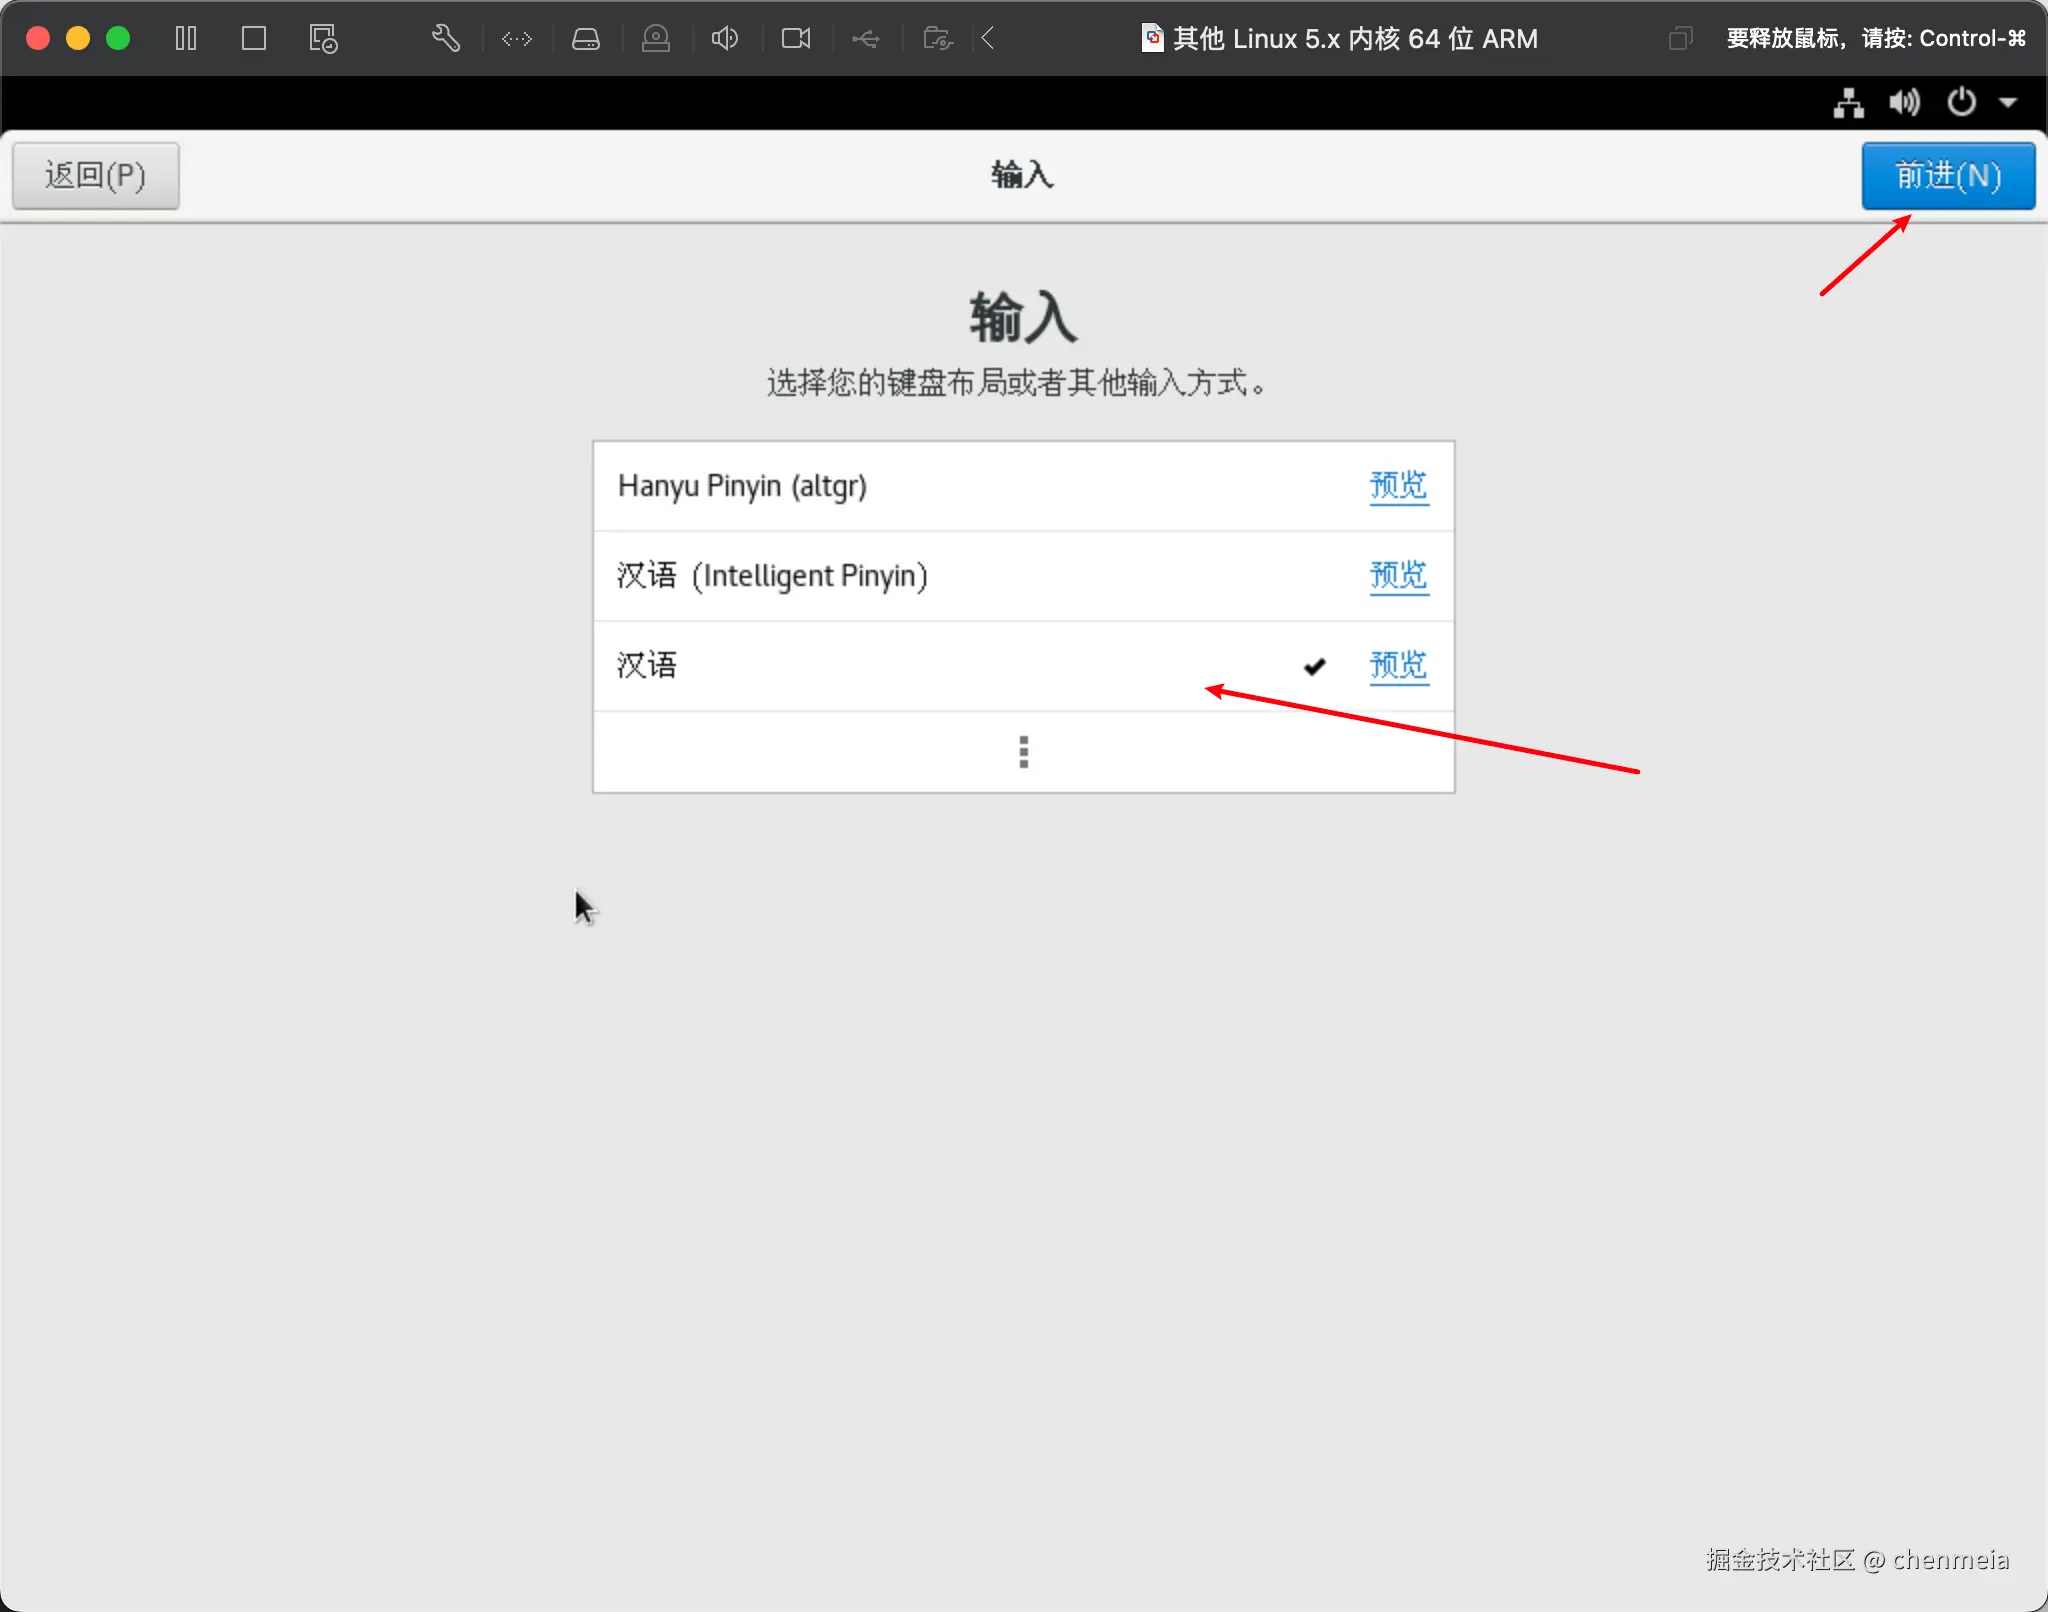Pause the virtual machine
The image size is (2048, 1612).
coord(186,39)
